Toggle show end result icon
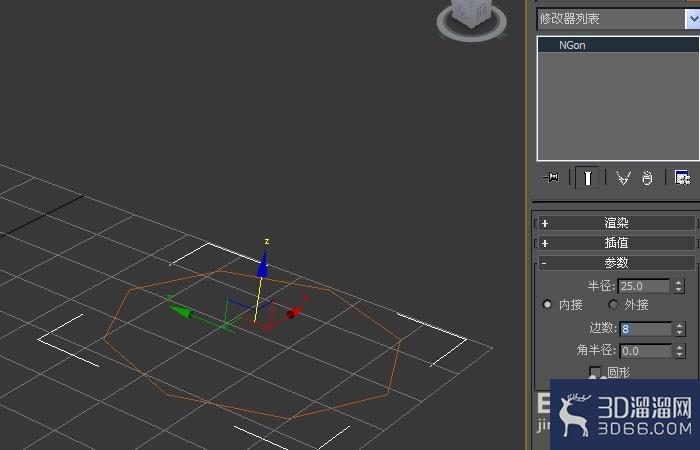The height and width of the screenshot is (450, 700). [x=587, y=178]
